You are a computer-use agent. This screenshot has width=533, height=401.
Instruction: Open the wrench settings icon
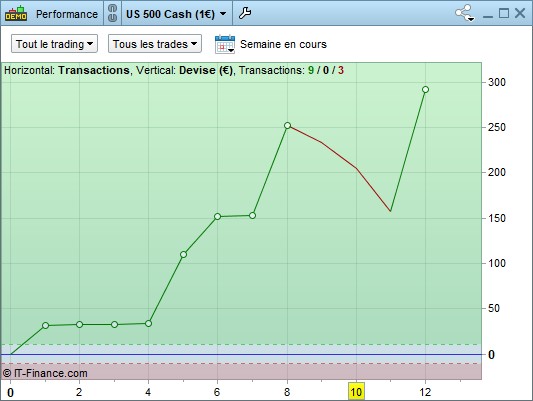click(245, 13)
